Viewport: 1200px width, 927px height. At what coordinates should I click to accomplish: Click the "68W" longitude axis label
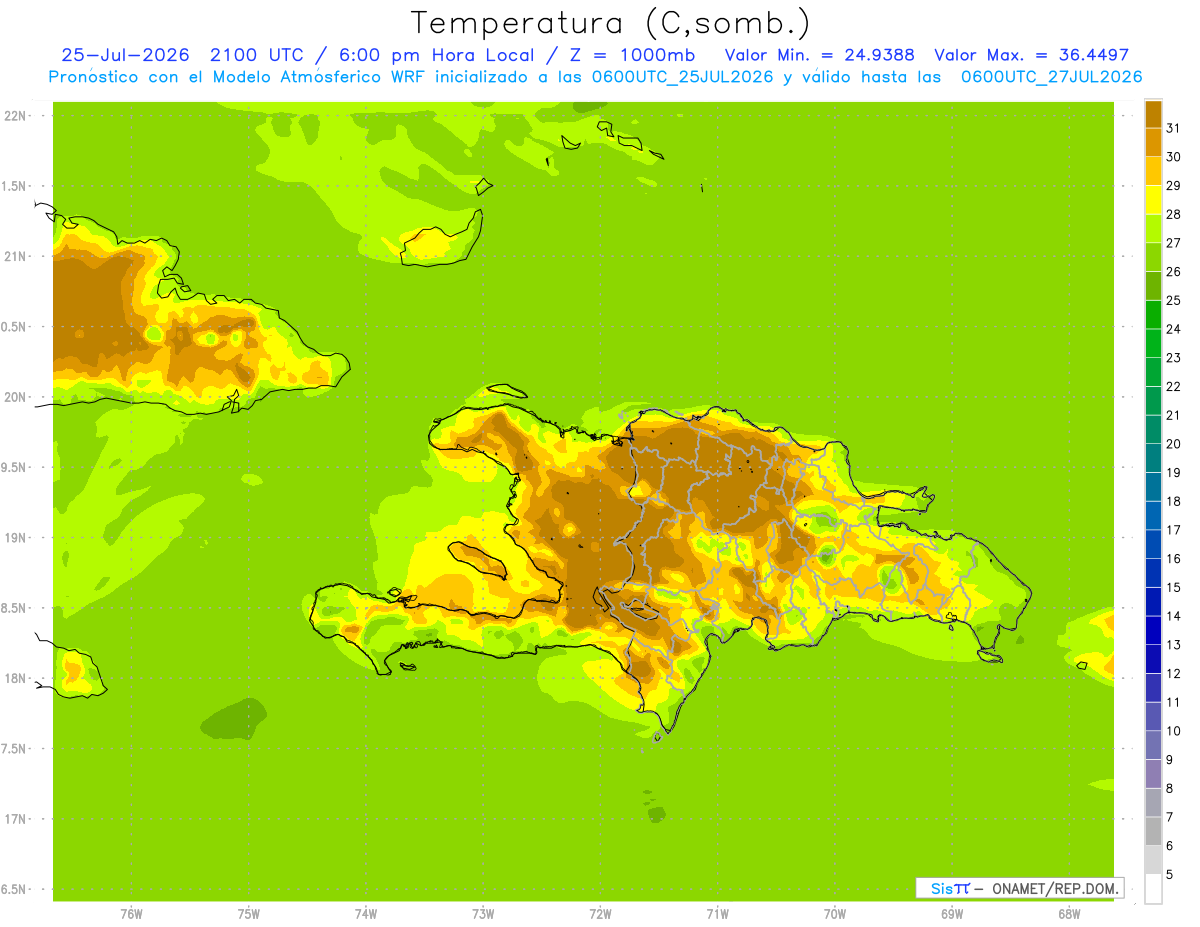tap(1069, 914)
